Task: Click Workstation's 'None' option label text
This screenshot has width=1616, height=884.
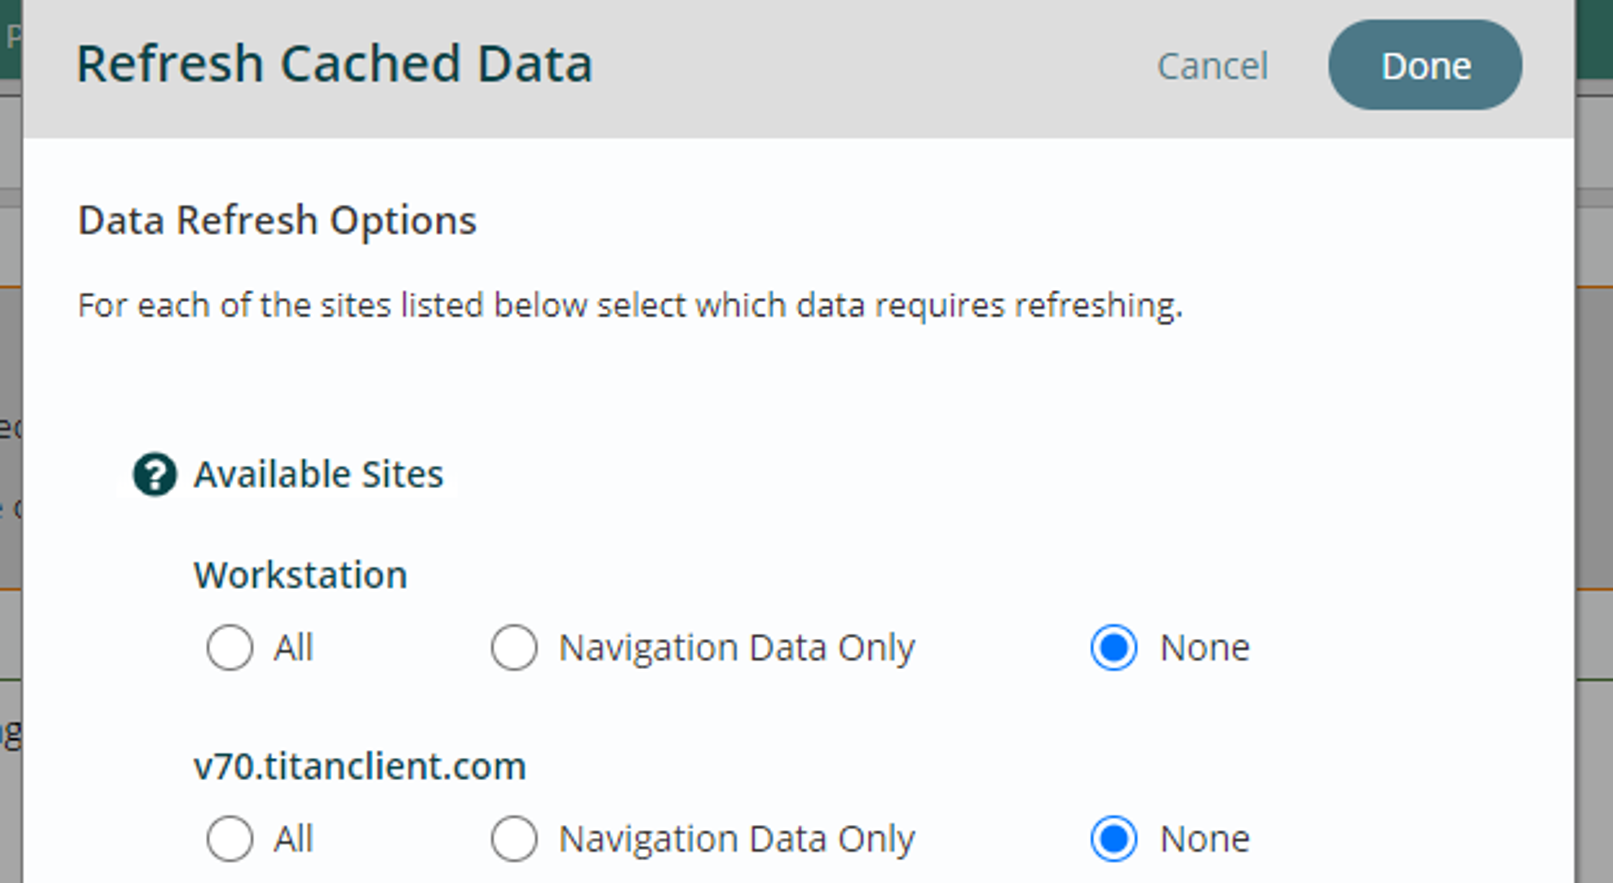Action: point(1204,648)
